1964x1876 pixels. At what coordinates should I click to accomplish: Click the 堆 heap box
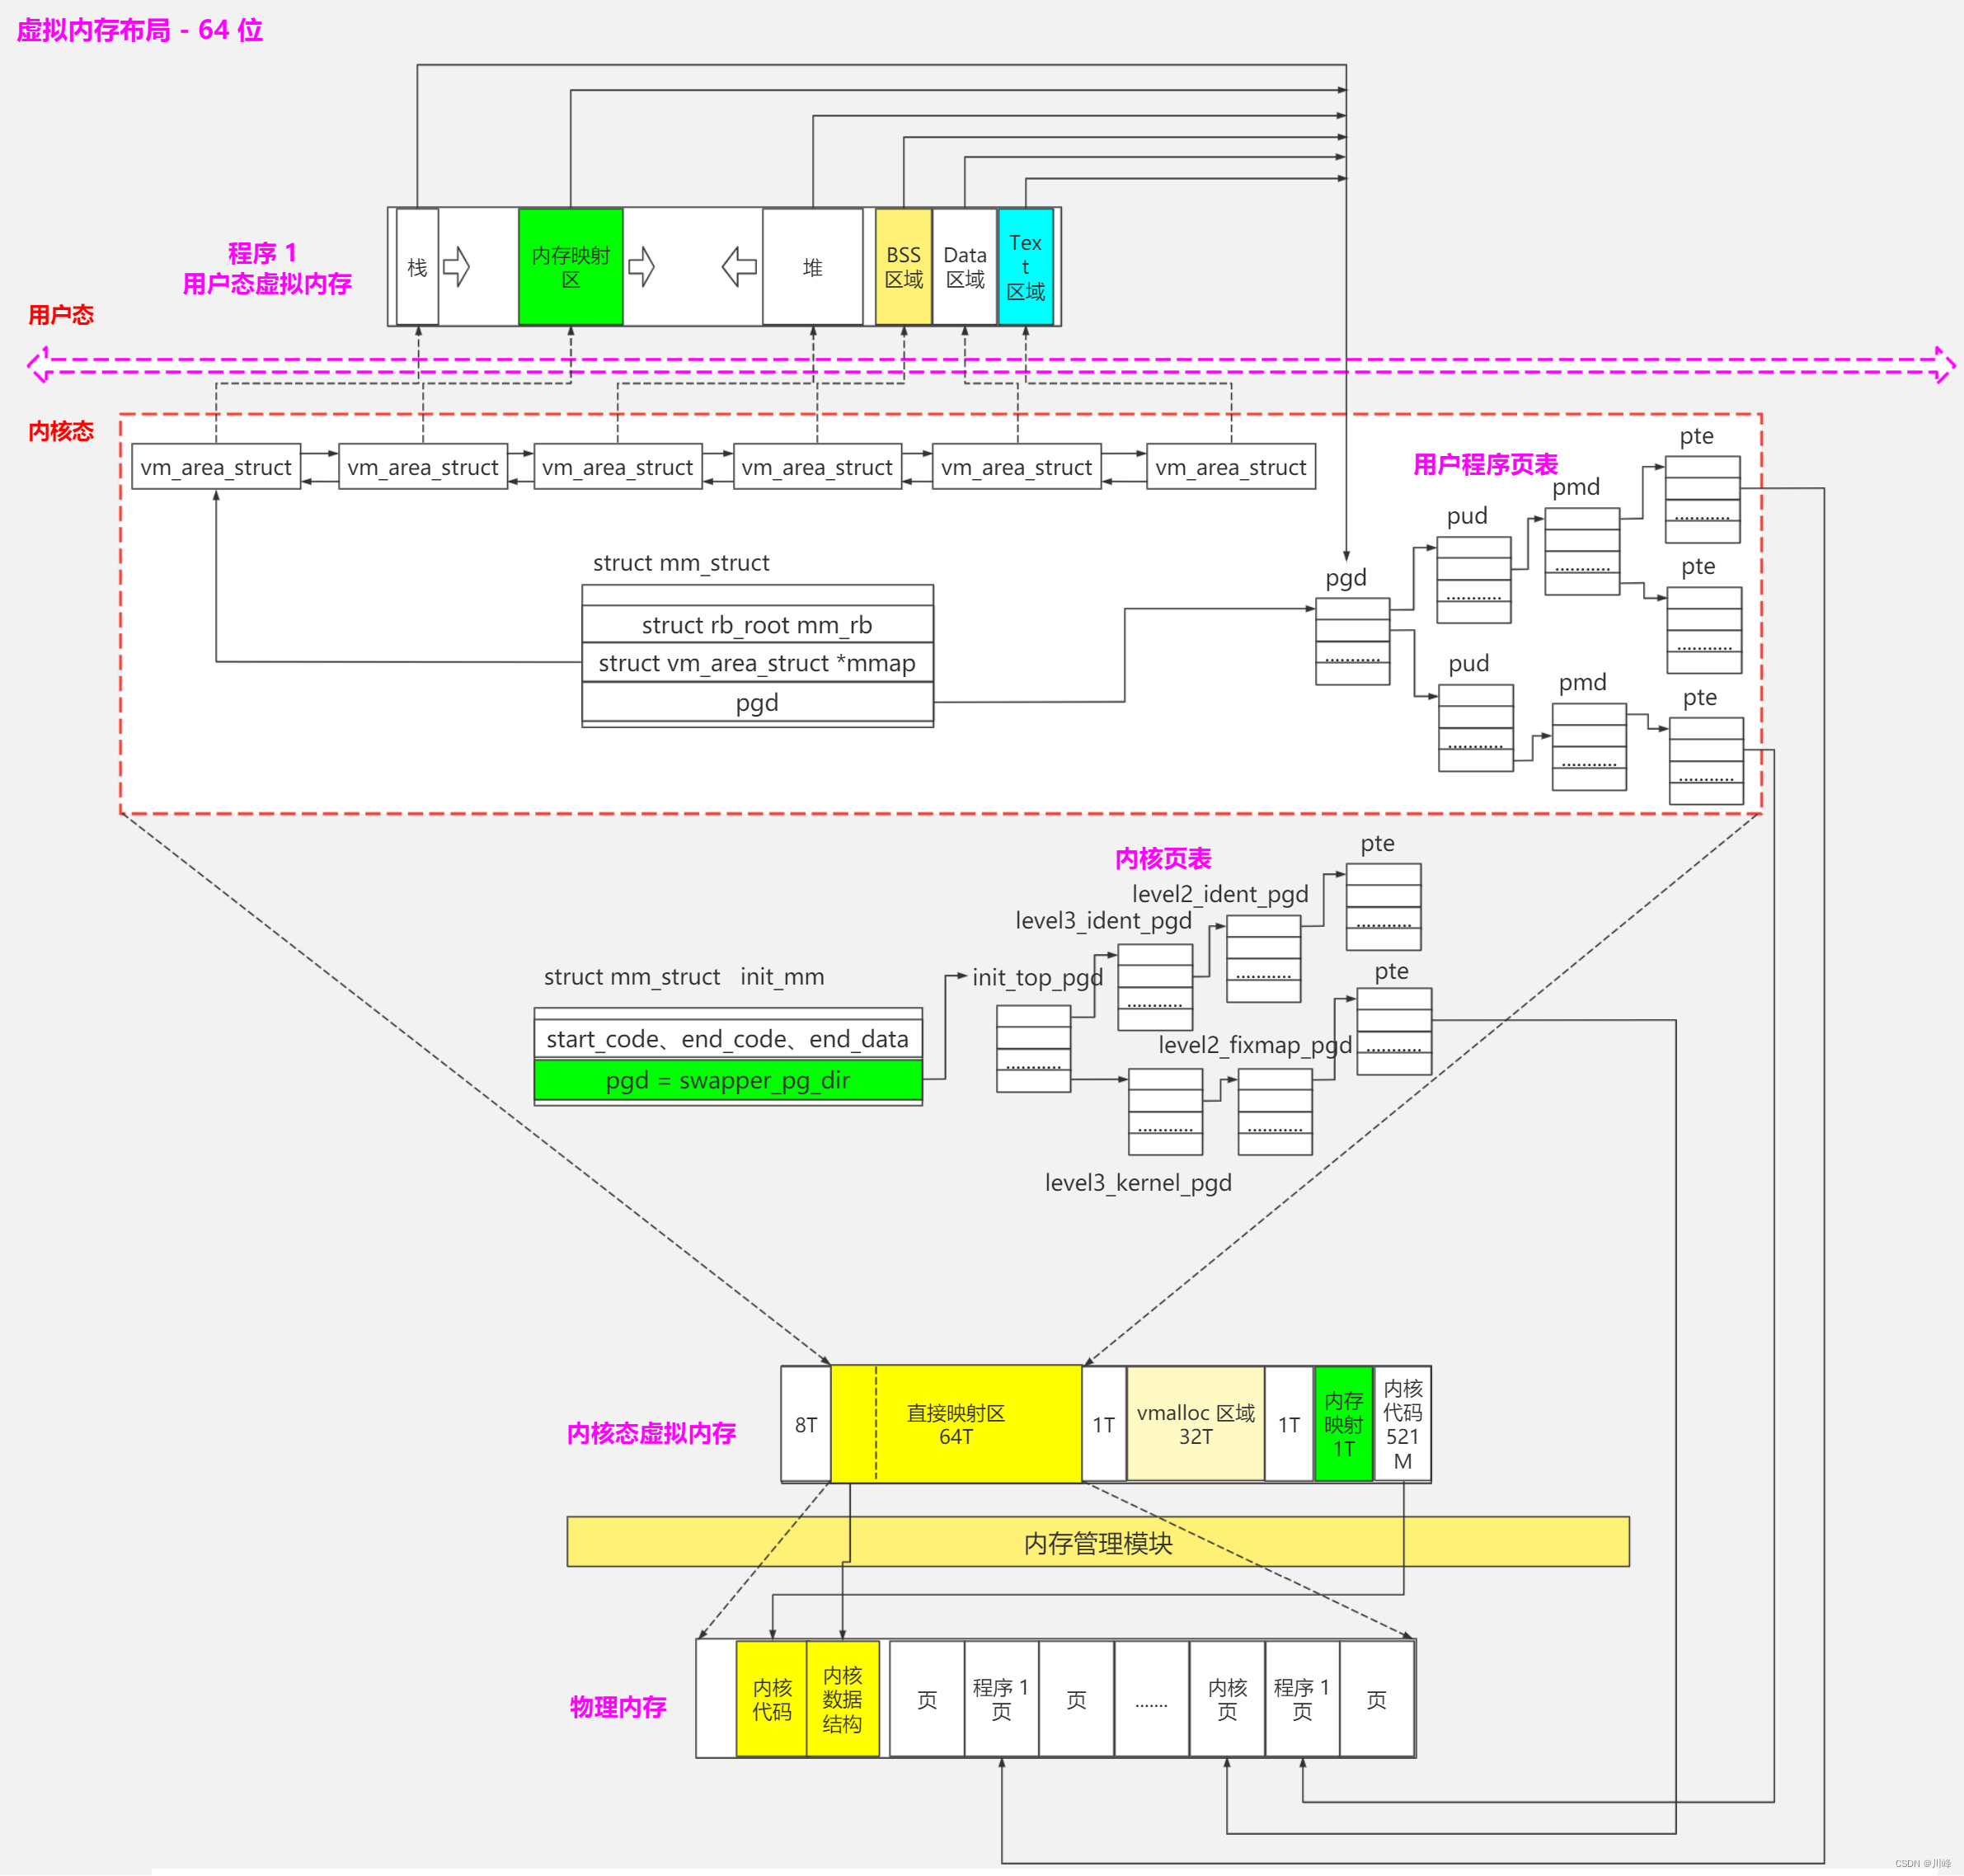tap(812, 267)
